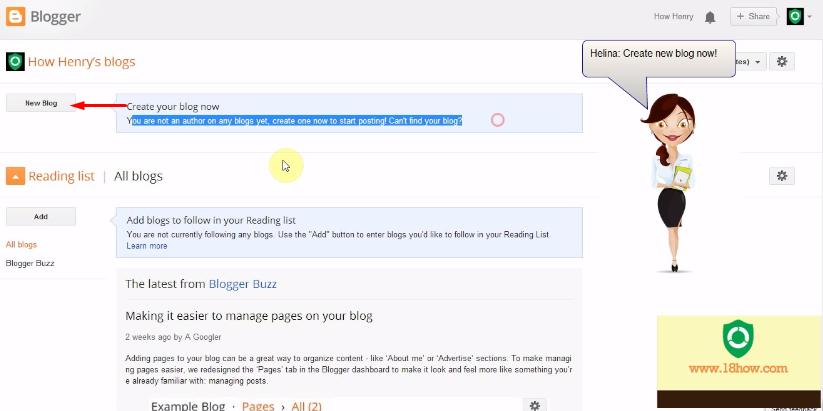Open Blogger Buzz link in latest heading
This screenshot has width=823, height=411.
pyautogui.click(x=242, y=284)
